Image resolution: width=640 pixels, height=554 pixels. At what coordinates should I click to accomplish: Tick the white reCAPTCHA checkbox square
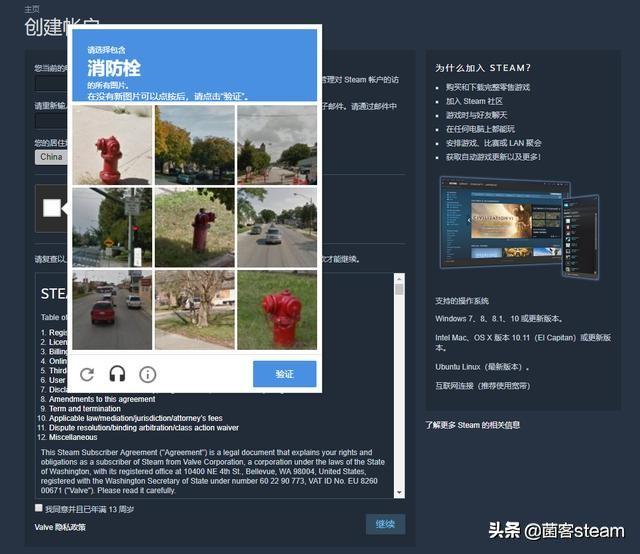pyautogui.click(x=52, y=208)
